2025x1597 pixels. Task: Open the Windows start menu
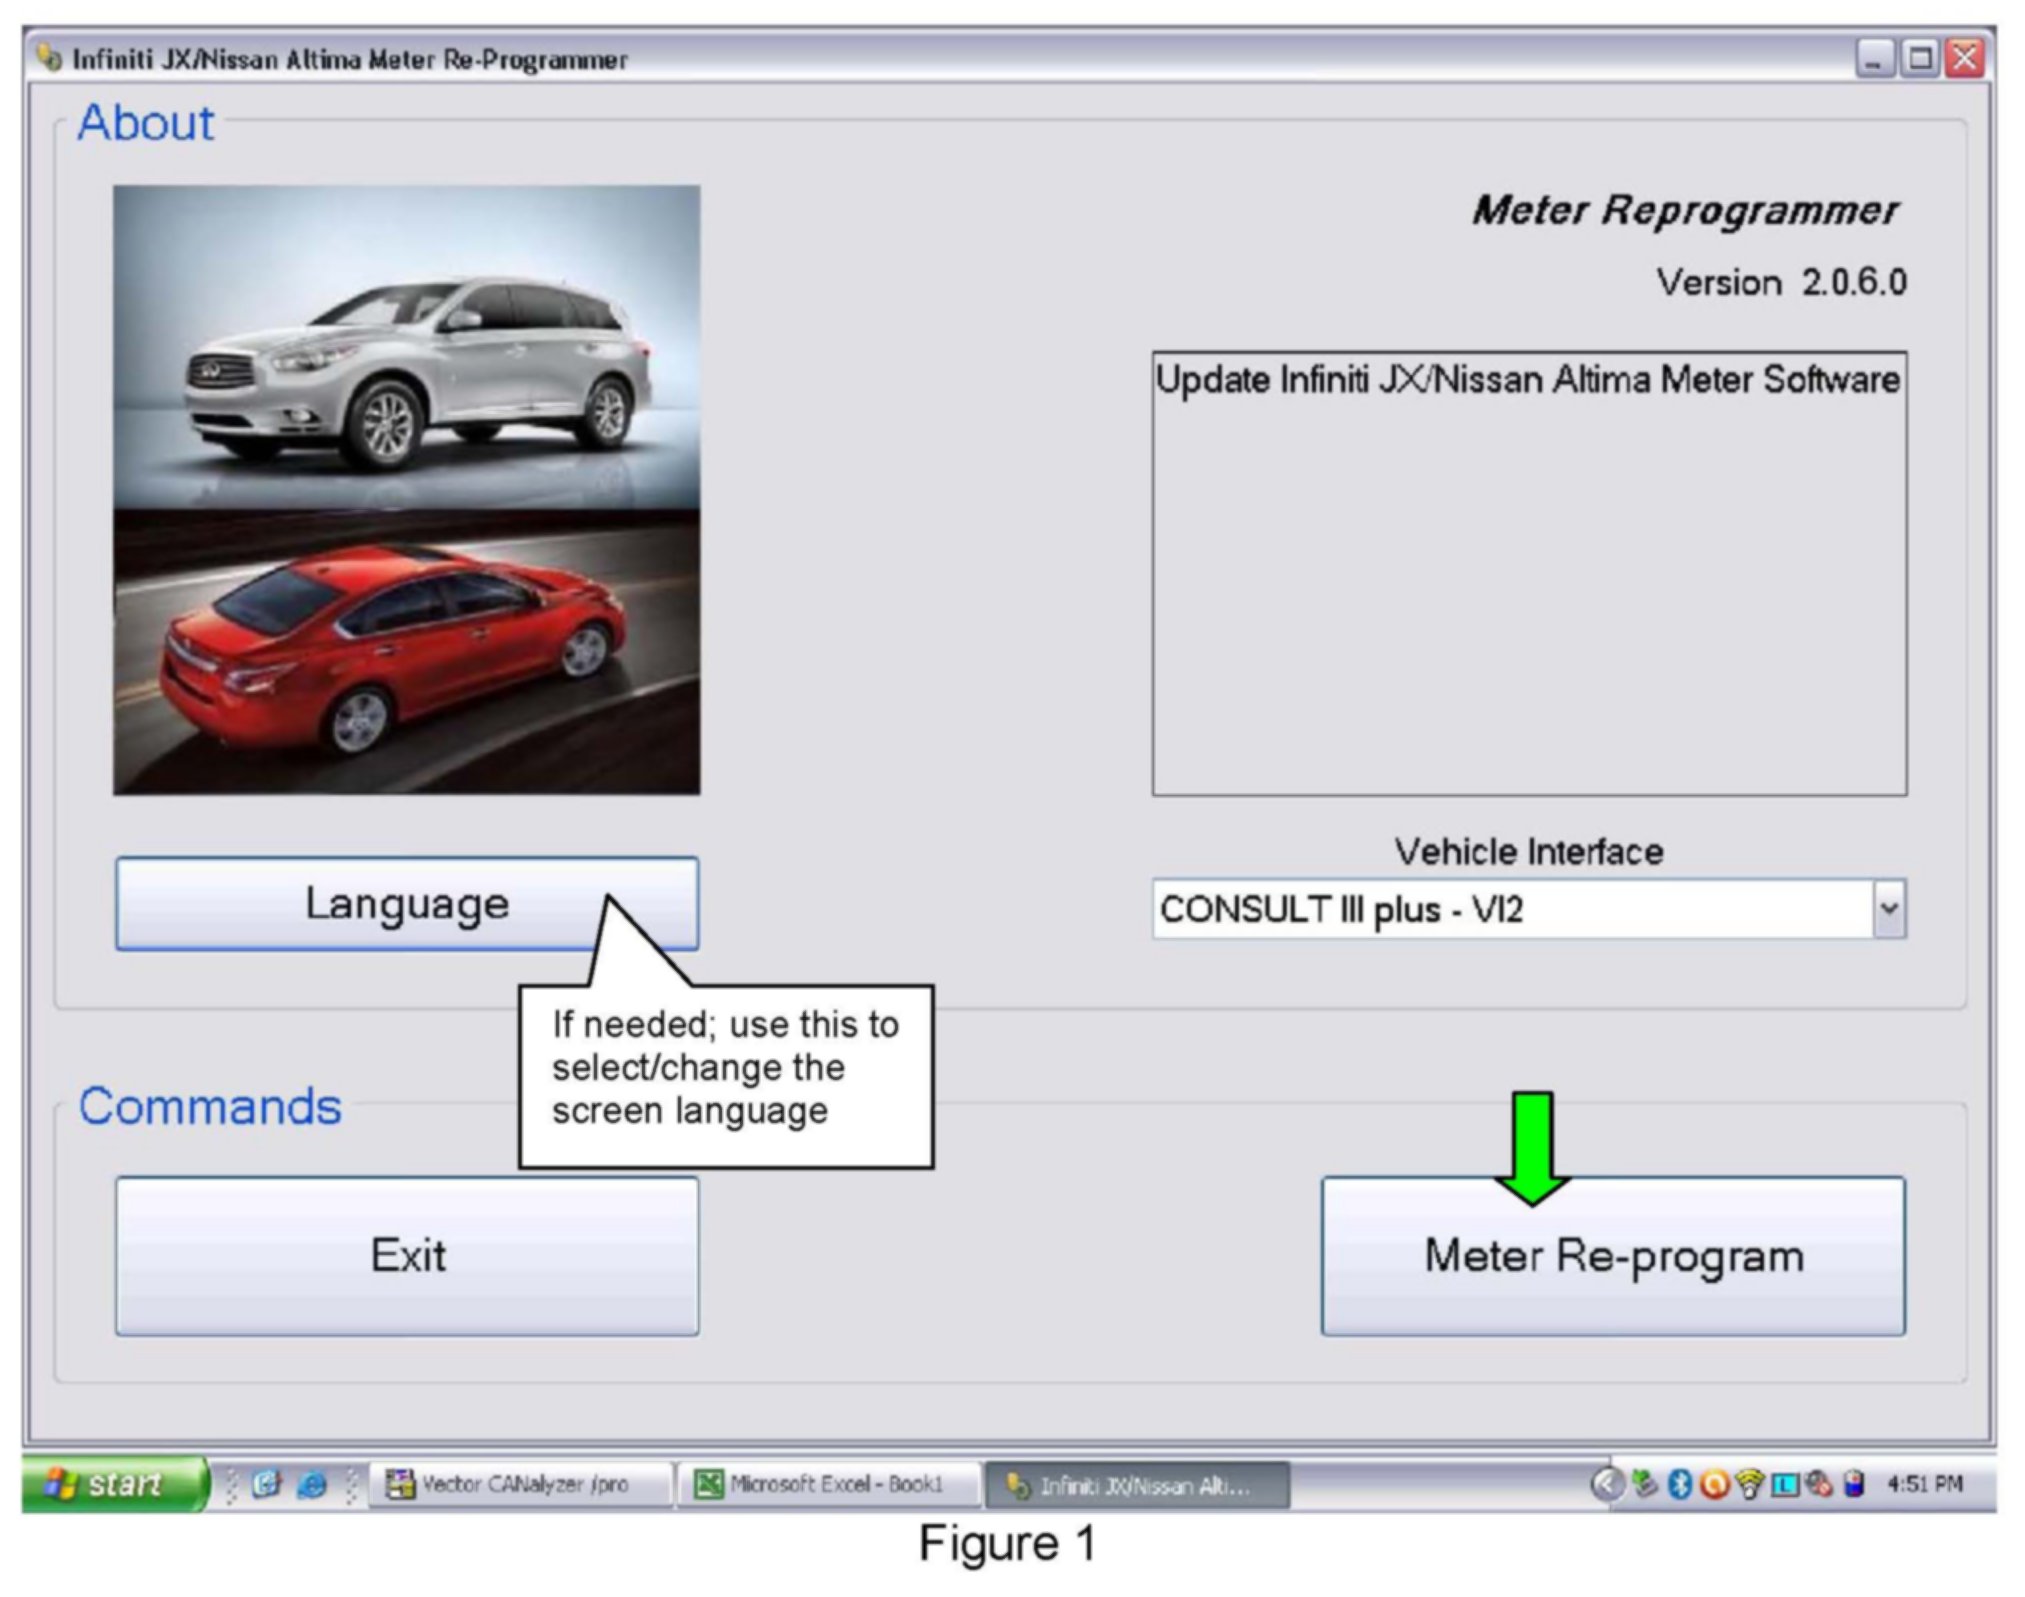[x=113, y=1483]
